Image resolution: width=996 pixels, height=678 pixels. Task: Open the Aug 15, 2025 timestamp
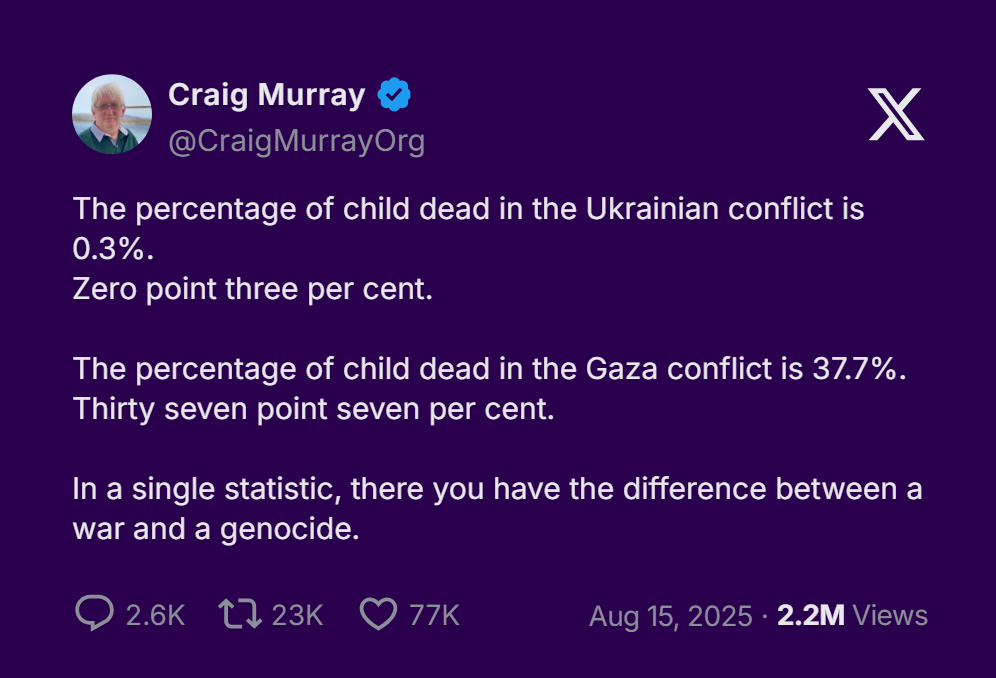tap(670, 616)
